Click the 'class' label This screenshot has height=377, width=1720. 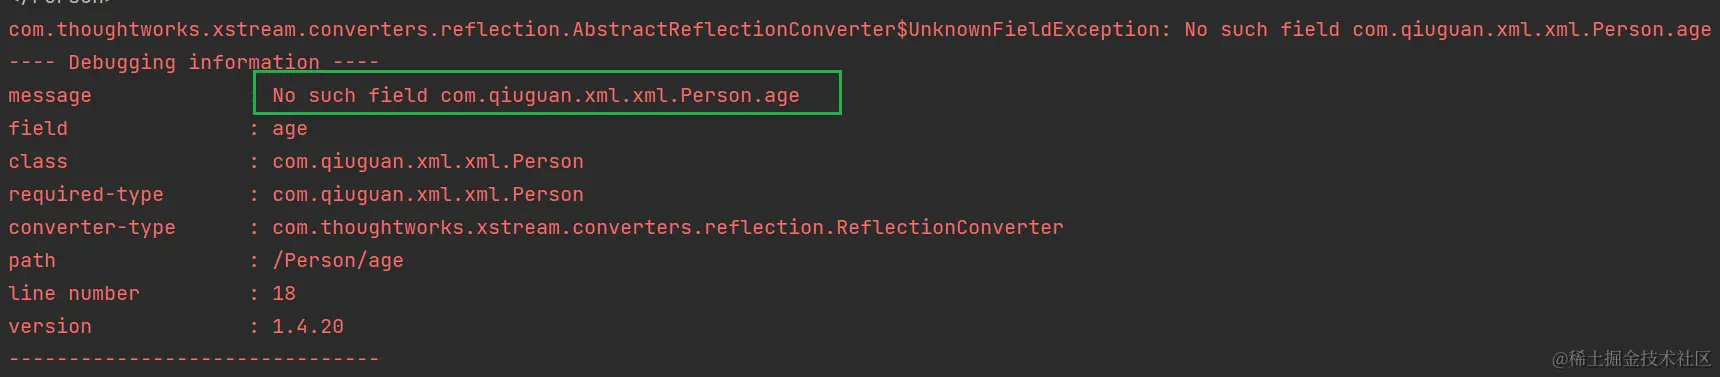click(38, 162)
